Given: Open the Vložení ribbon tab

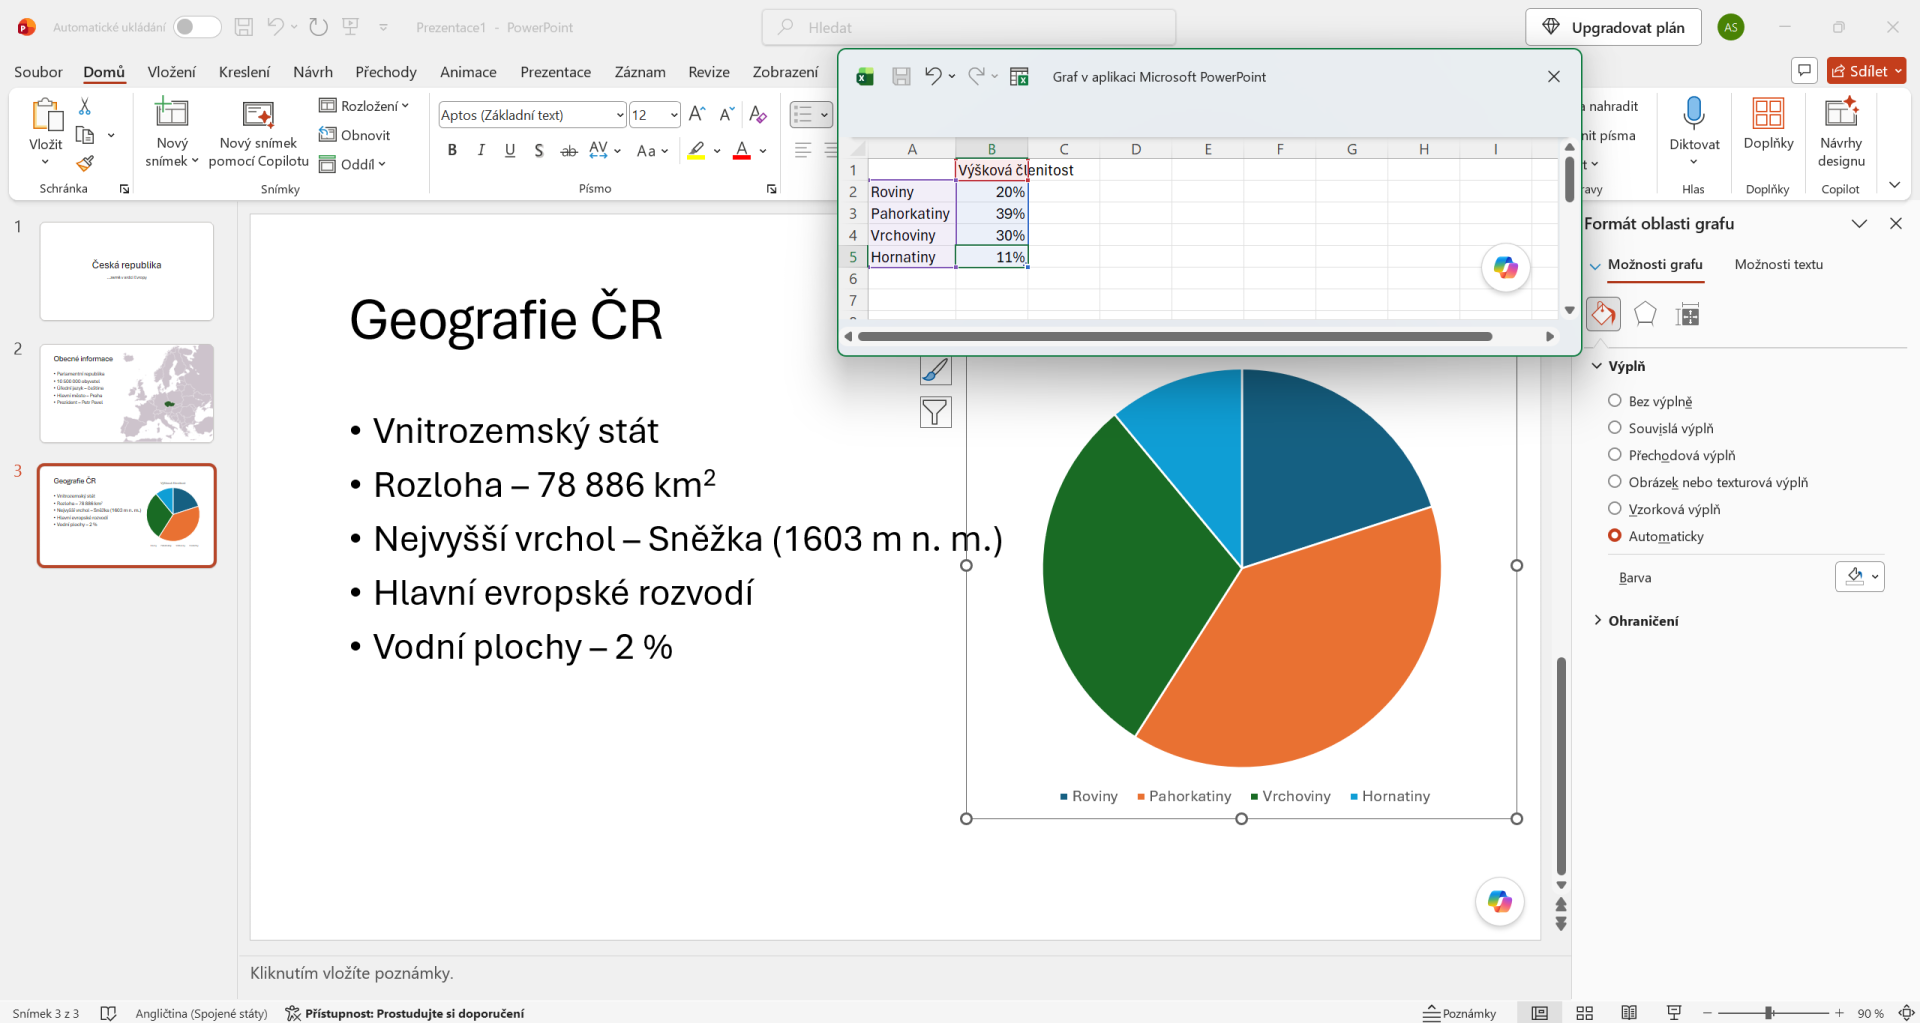Looking at the screenshot, I should click(x=172, y=72).
